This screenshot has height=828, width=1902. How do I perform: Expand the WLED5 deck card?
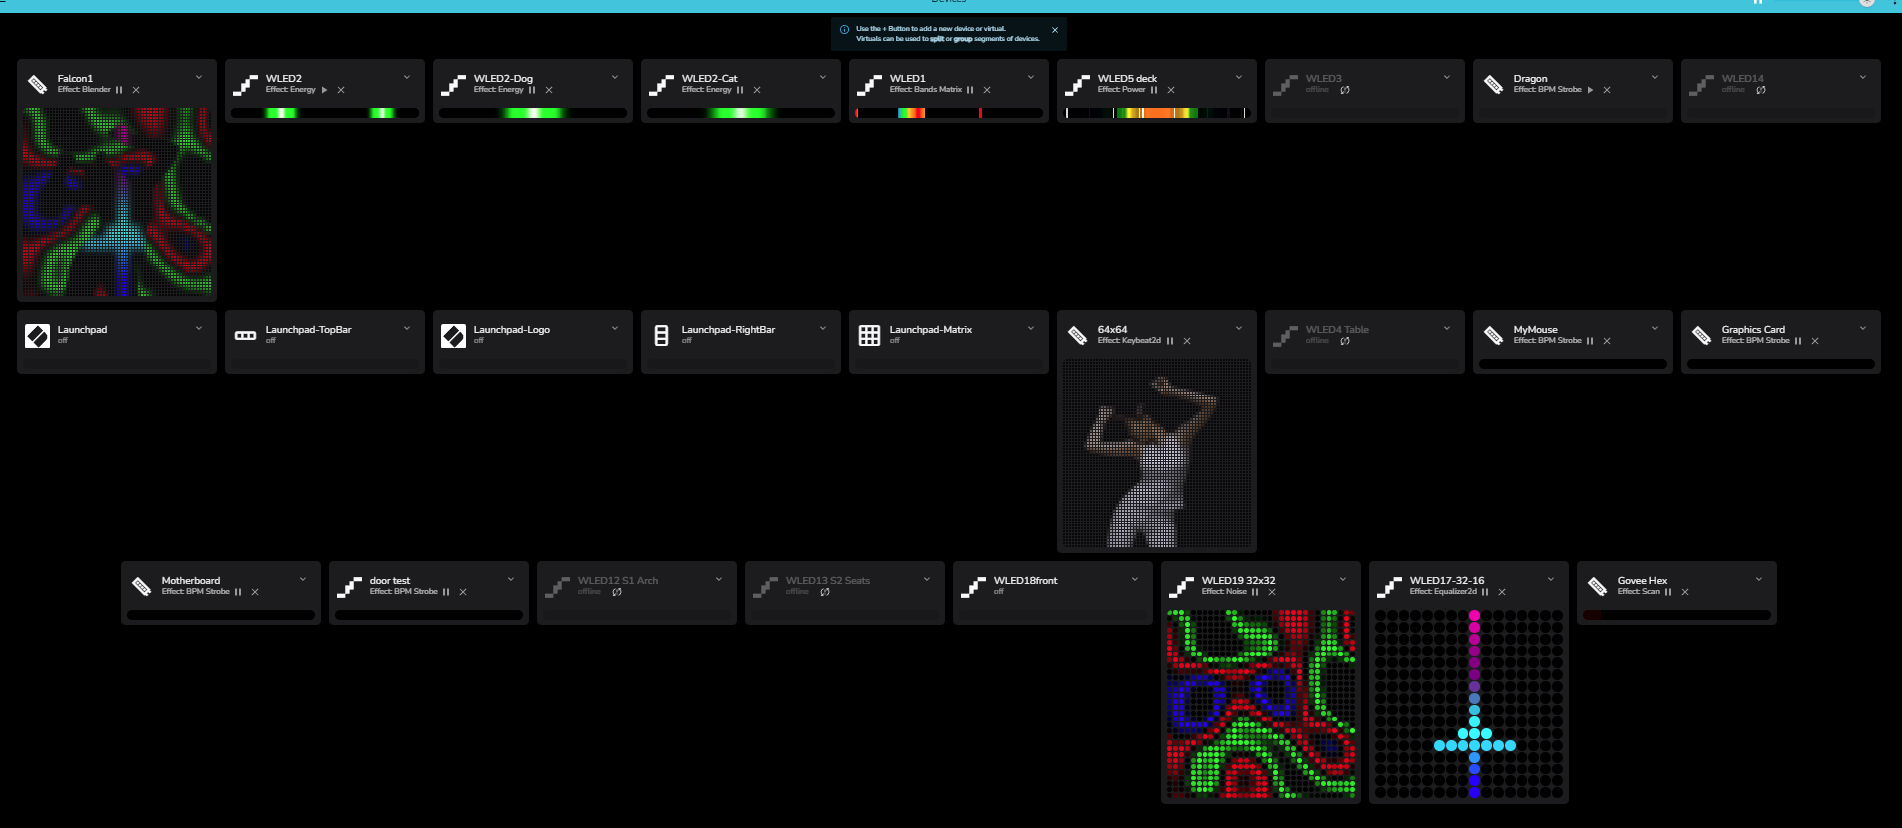(1239, 77)
